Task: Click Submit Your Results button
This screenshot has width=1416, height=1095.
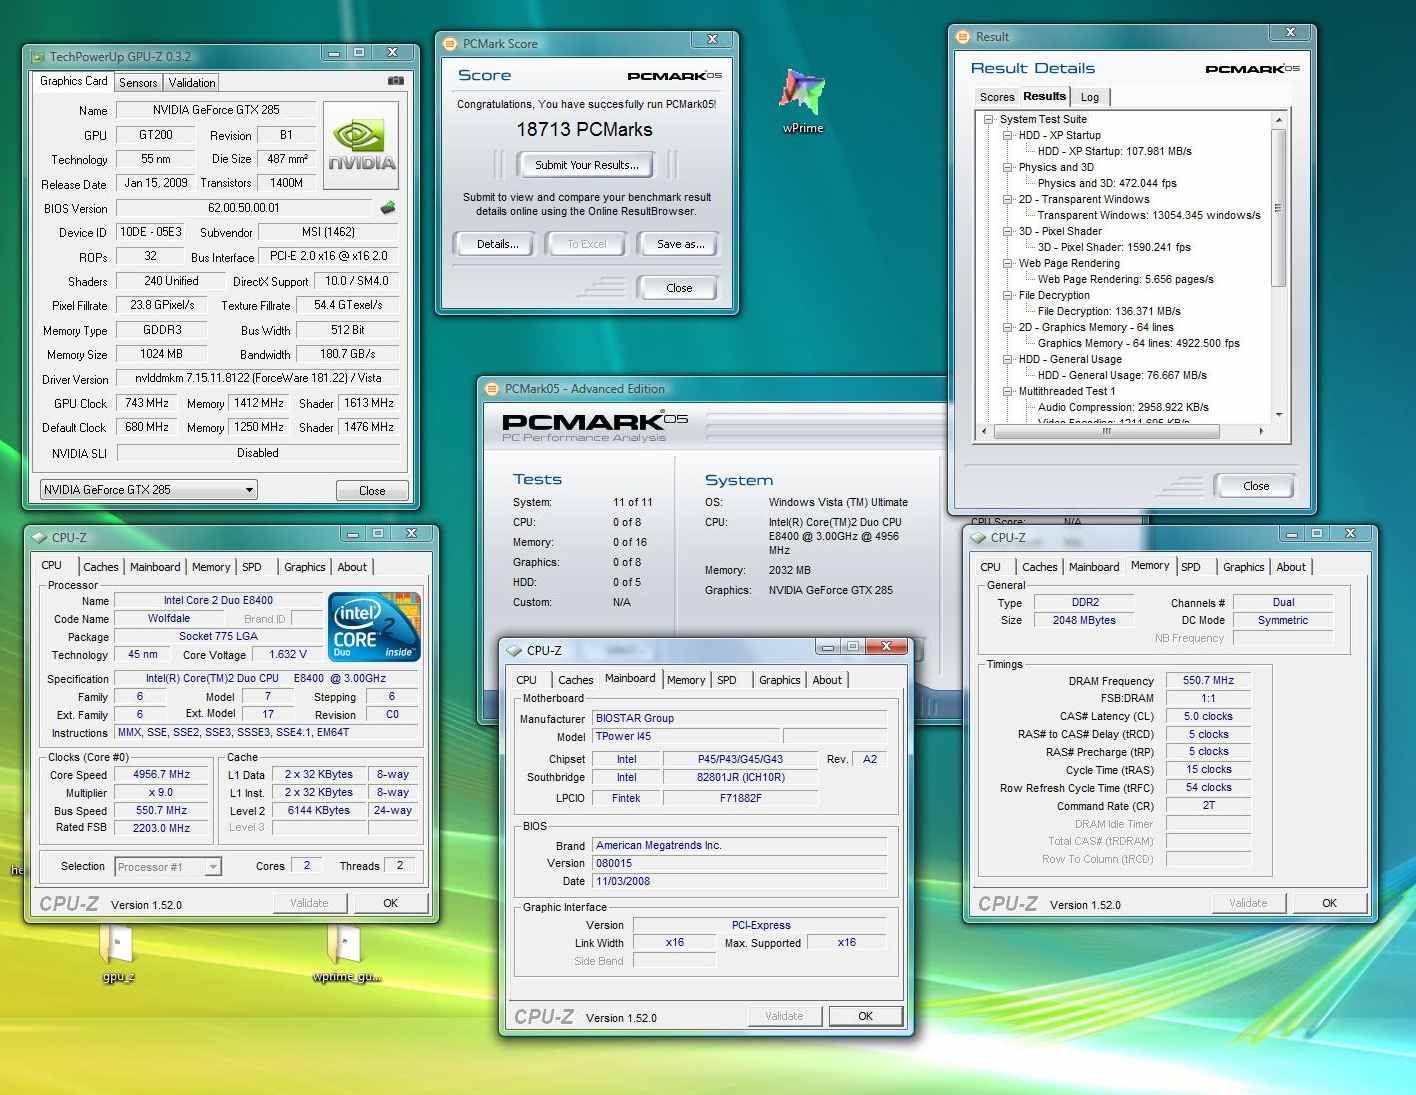Action: (586, 165)
